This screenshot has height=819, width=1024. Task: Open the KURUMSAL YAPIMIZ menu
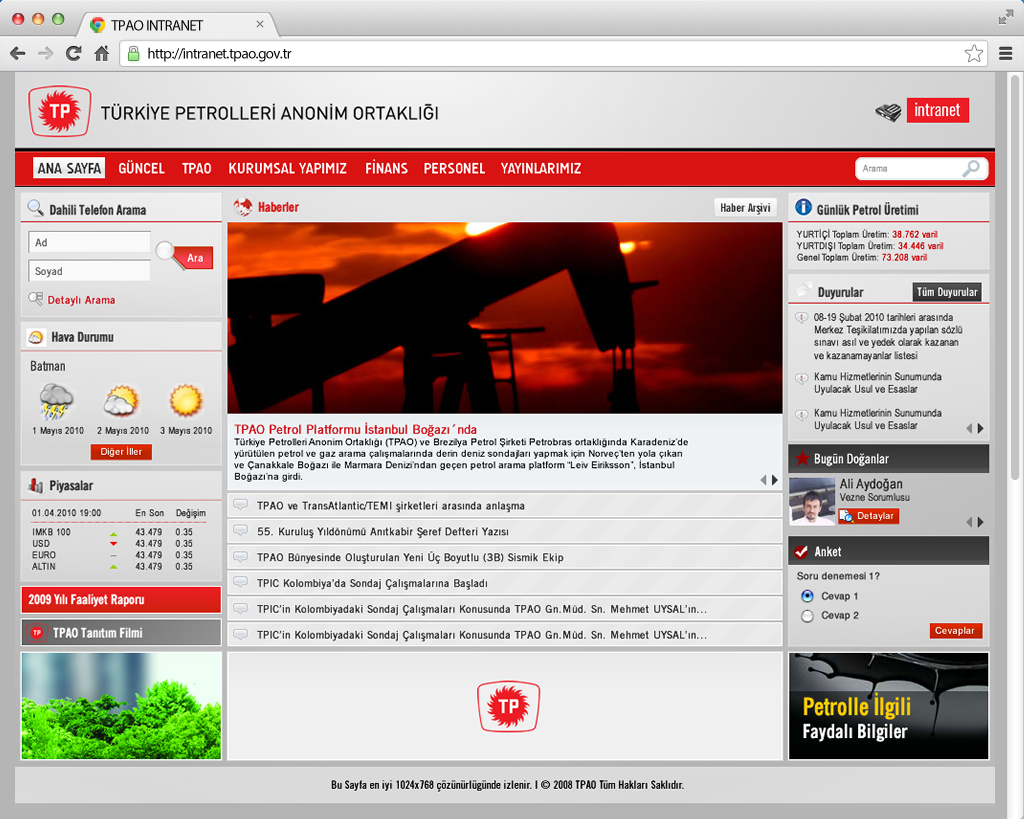(x=287, y=169)
